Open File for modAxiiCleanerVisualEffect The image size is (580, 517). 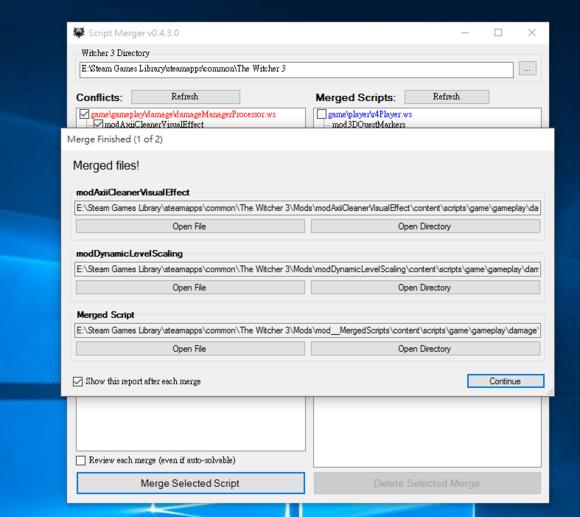[190, 226]
